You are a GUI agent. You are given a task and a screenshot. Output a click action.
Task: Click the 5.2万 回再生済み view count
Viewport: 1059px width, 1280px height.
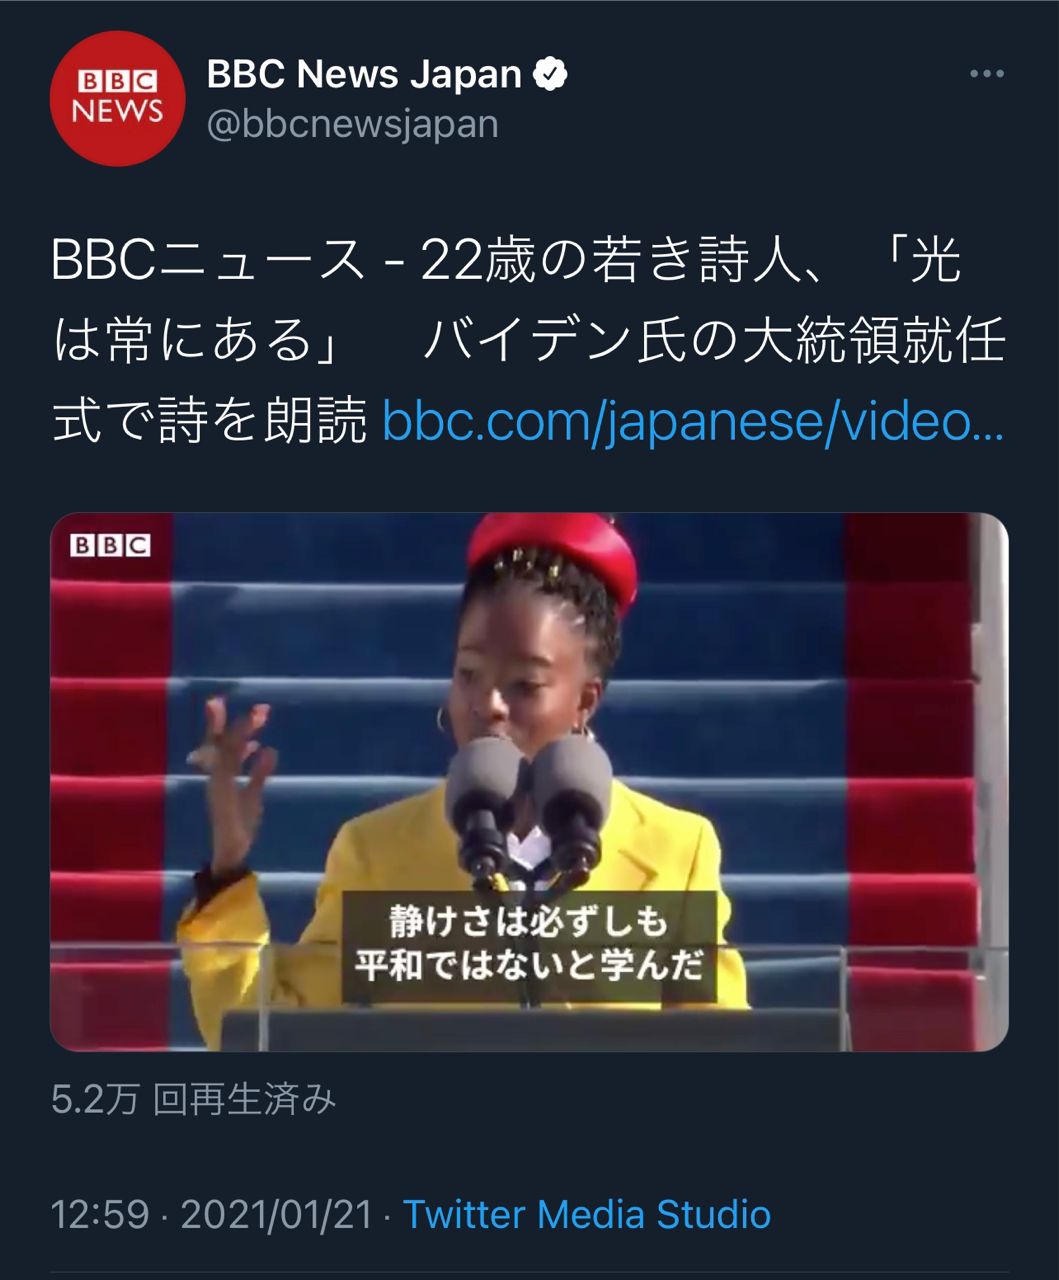tap(193, 1099)
